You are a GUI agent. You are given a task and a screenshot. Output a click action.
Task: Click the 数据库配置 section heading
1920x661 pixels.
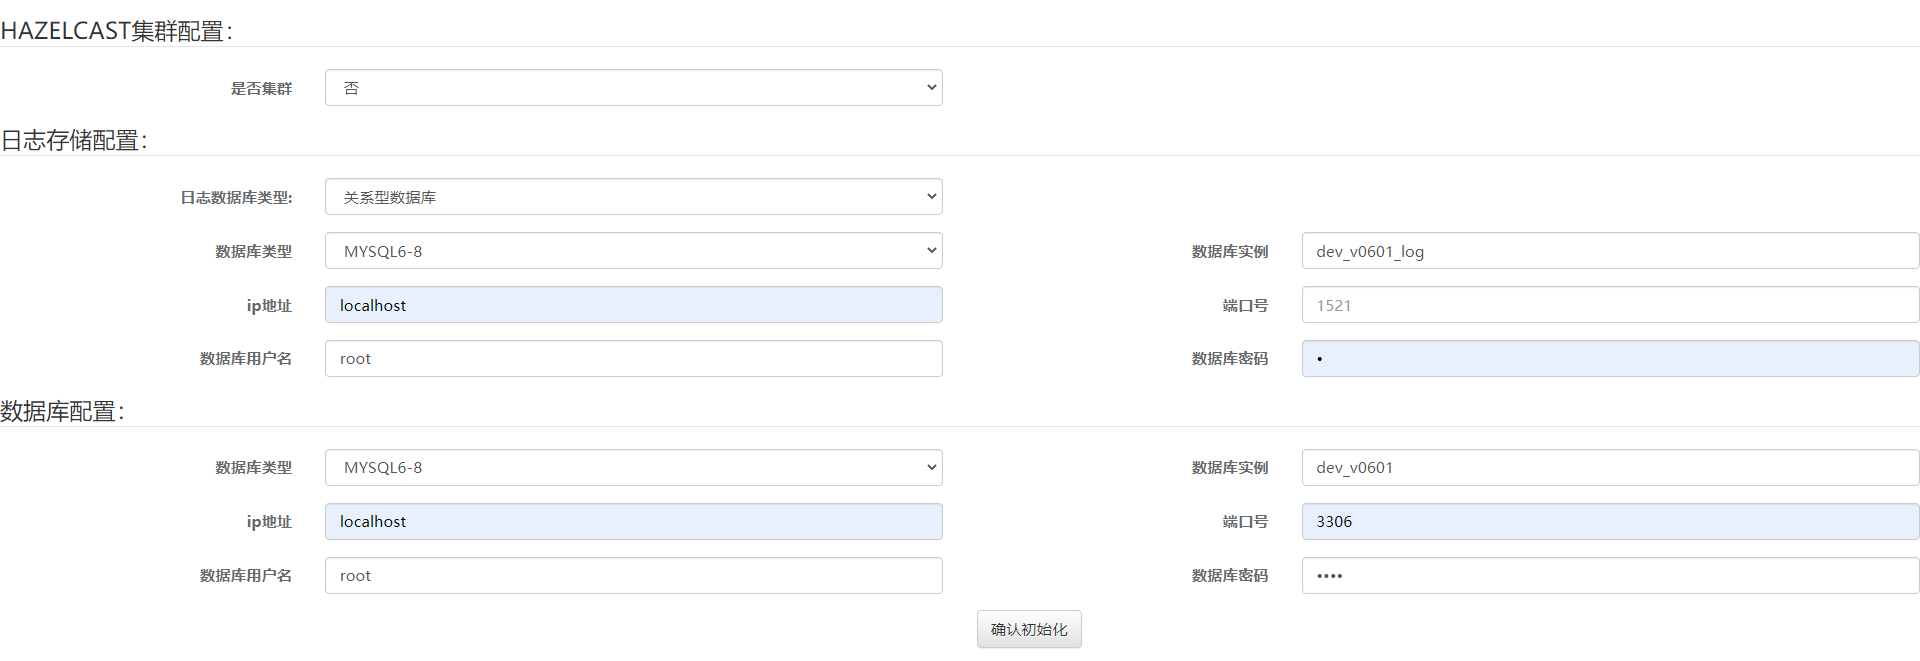pyautogui.click(x=63, y=411)
